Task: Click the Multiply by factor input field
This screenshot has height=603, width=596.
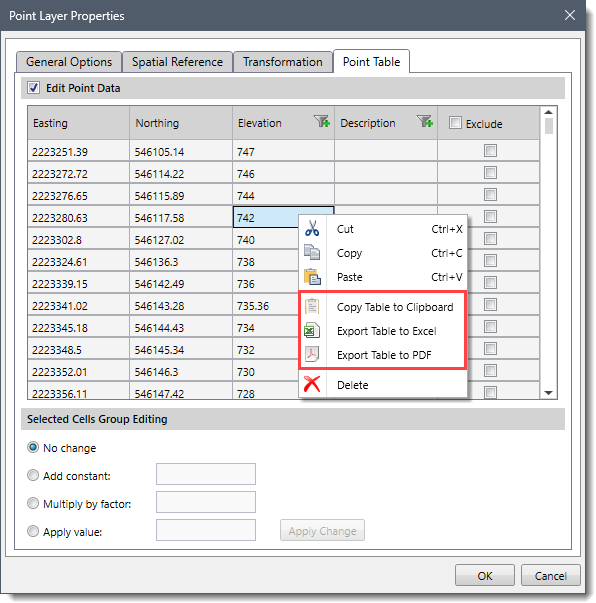Action: (206, 502)
